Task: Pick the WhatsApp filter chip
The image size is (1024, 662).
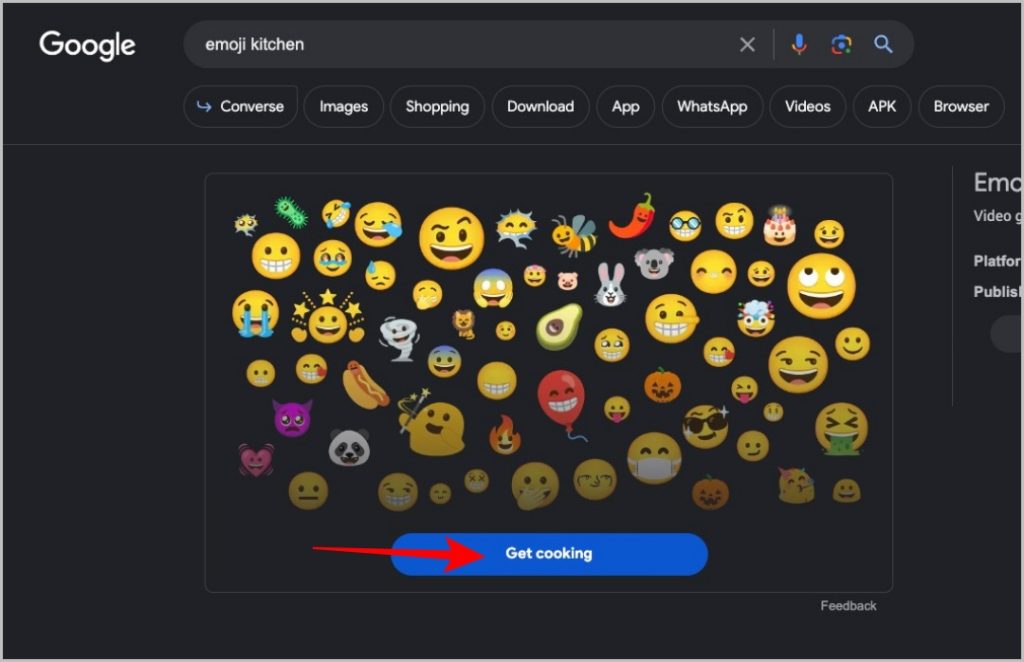Action: click(712, 106)
